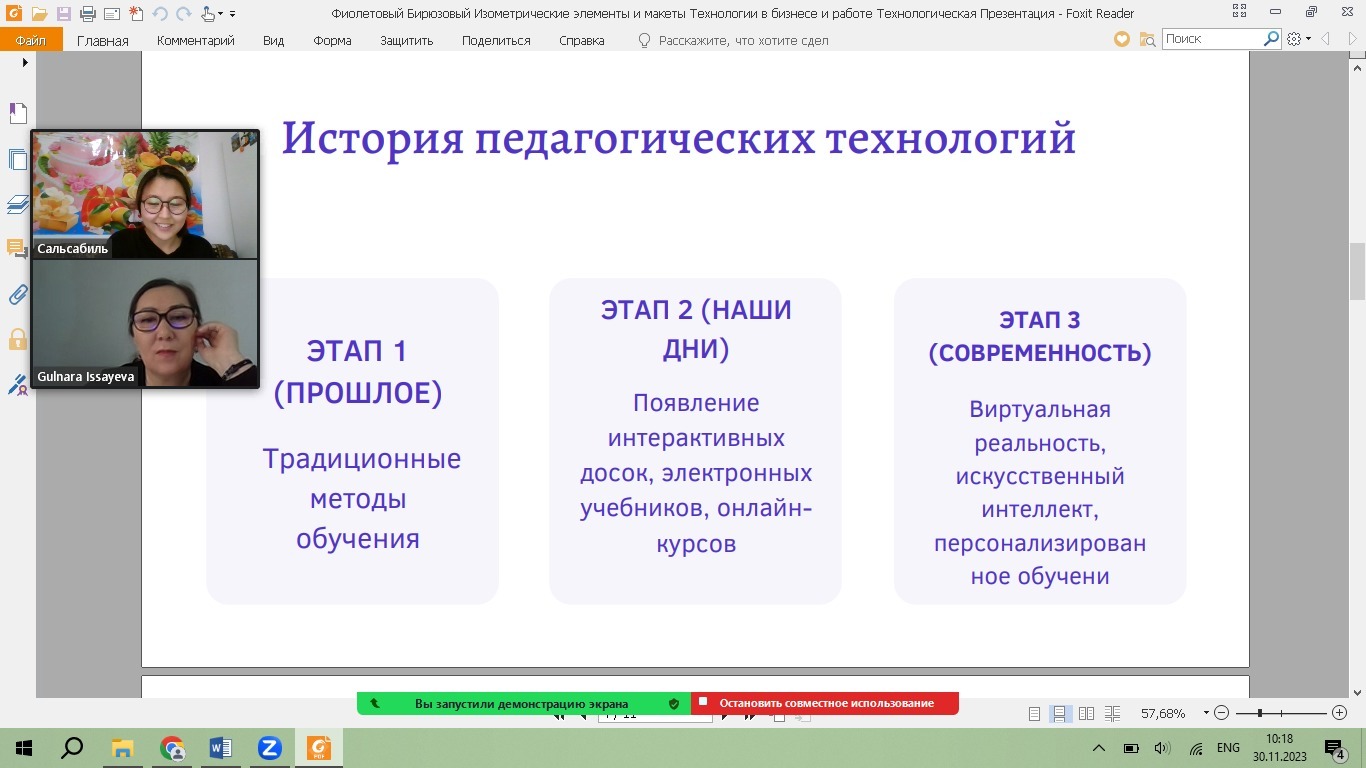Screen dimensions: 1366x768
Task: Click the Поиск search input field
Action: (x=1211, y=39)
